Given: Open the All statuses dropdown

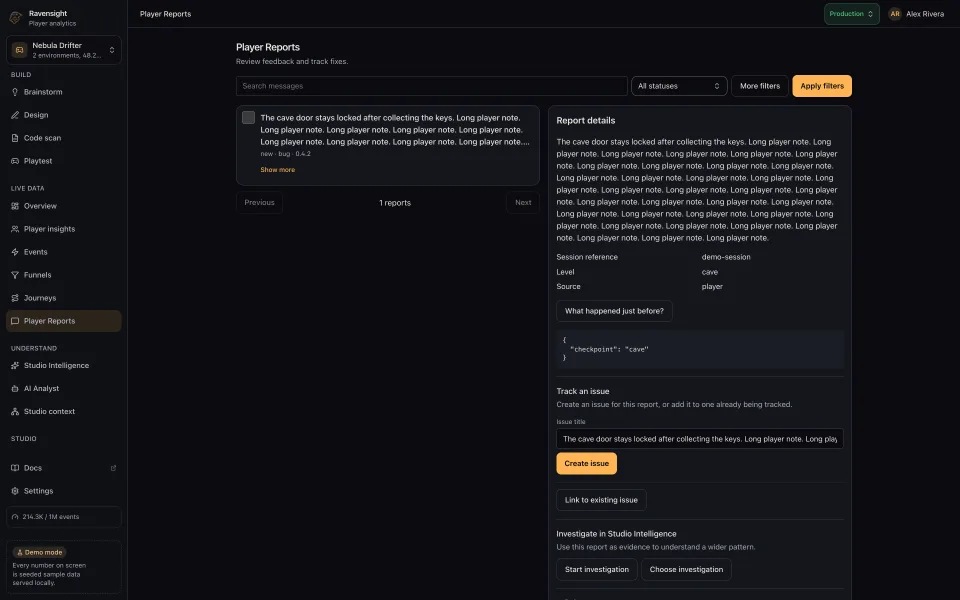Looking at the screenshot, I should 679,86.
